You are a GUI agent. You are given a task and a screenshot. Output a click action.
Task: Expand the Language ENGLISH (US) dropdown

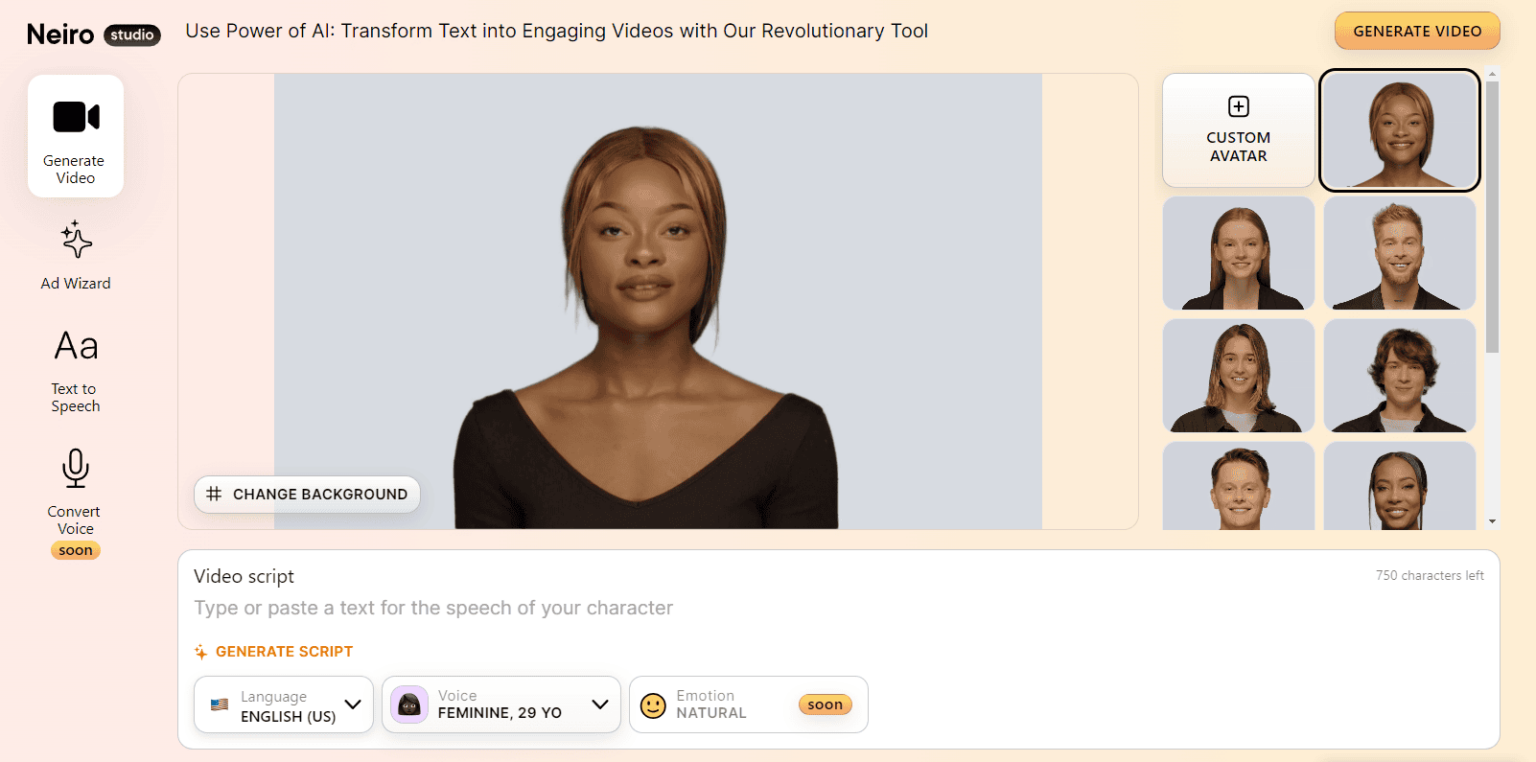click(283, 705)
